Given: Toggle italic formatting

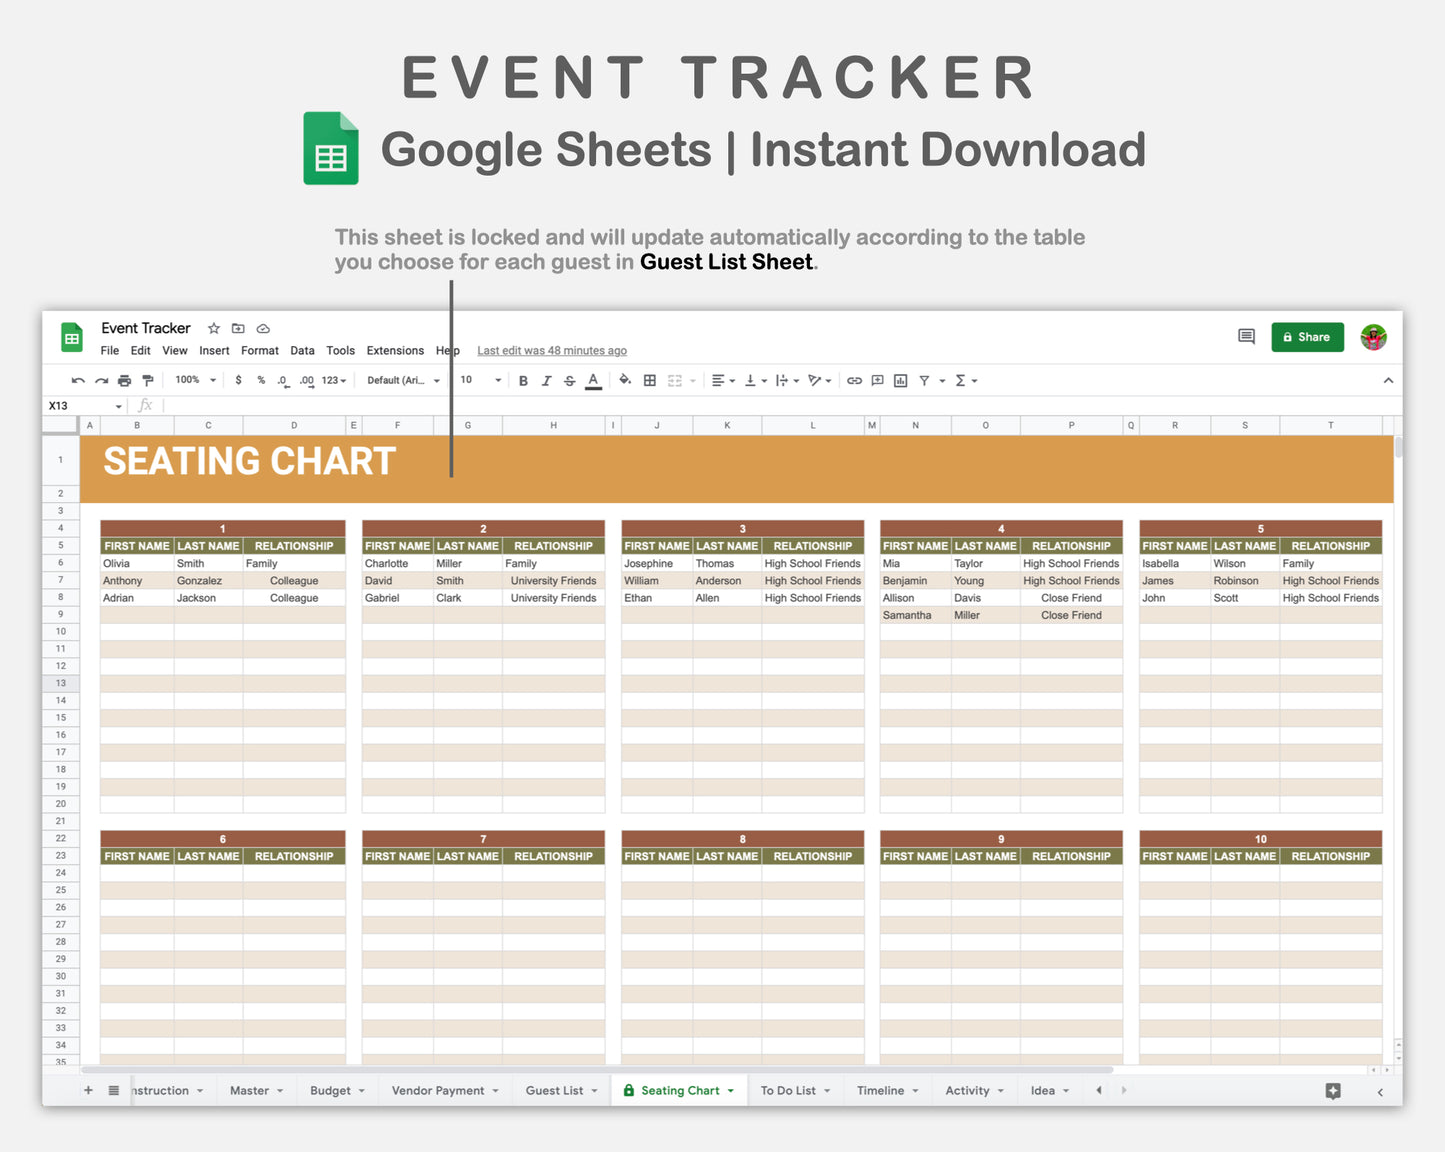Looking at the screenshot, I should click(546, 380).
